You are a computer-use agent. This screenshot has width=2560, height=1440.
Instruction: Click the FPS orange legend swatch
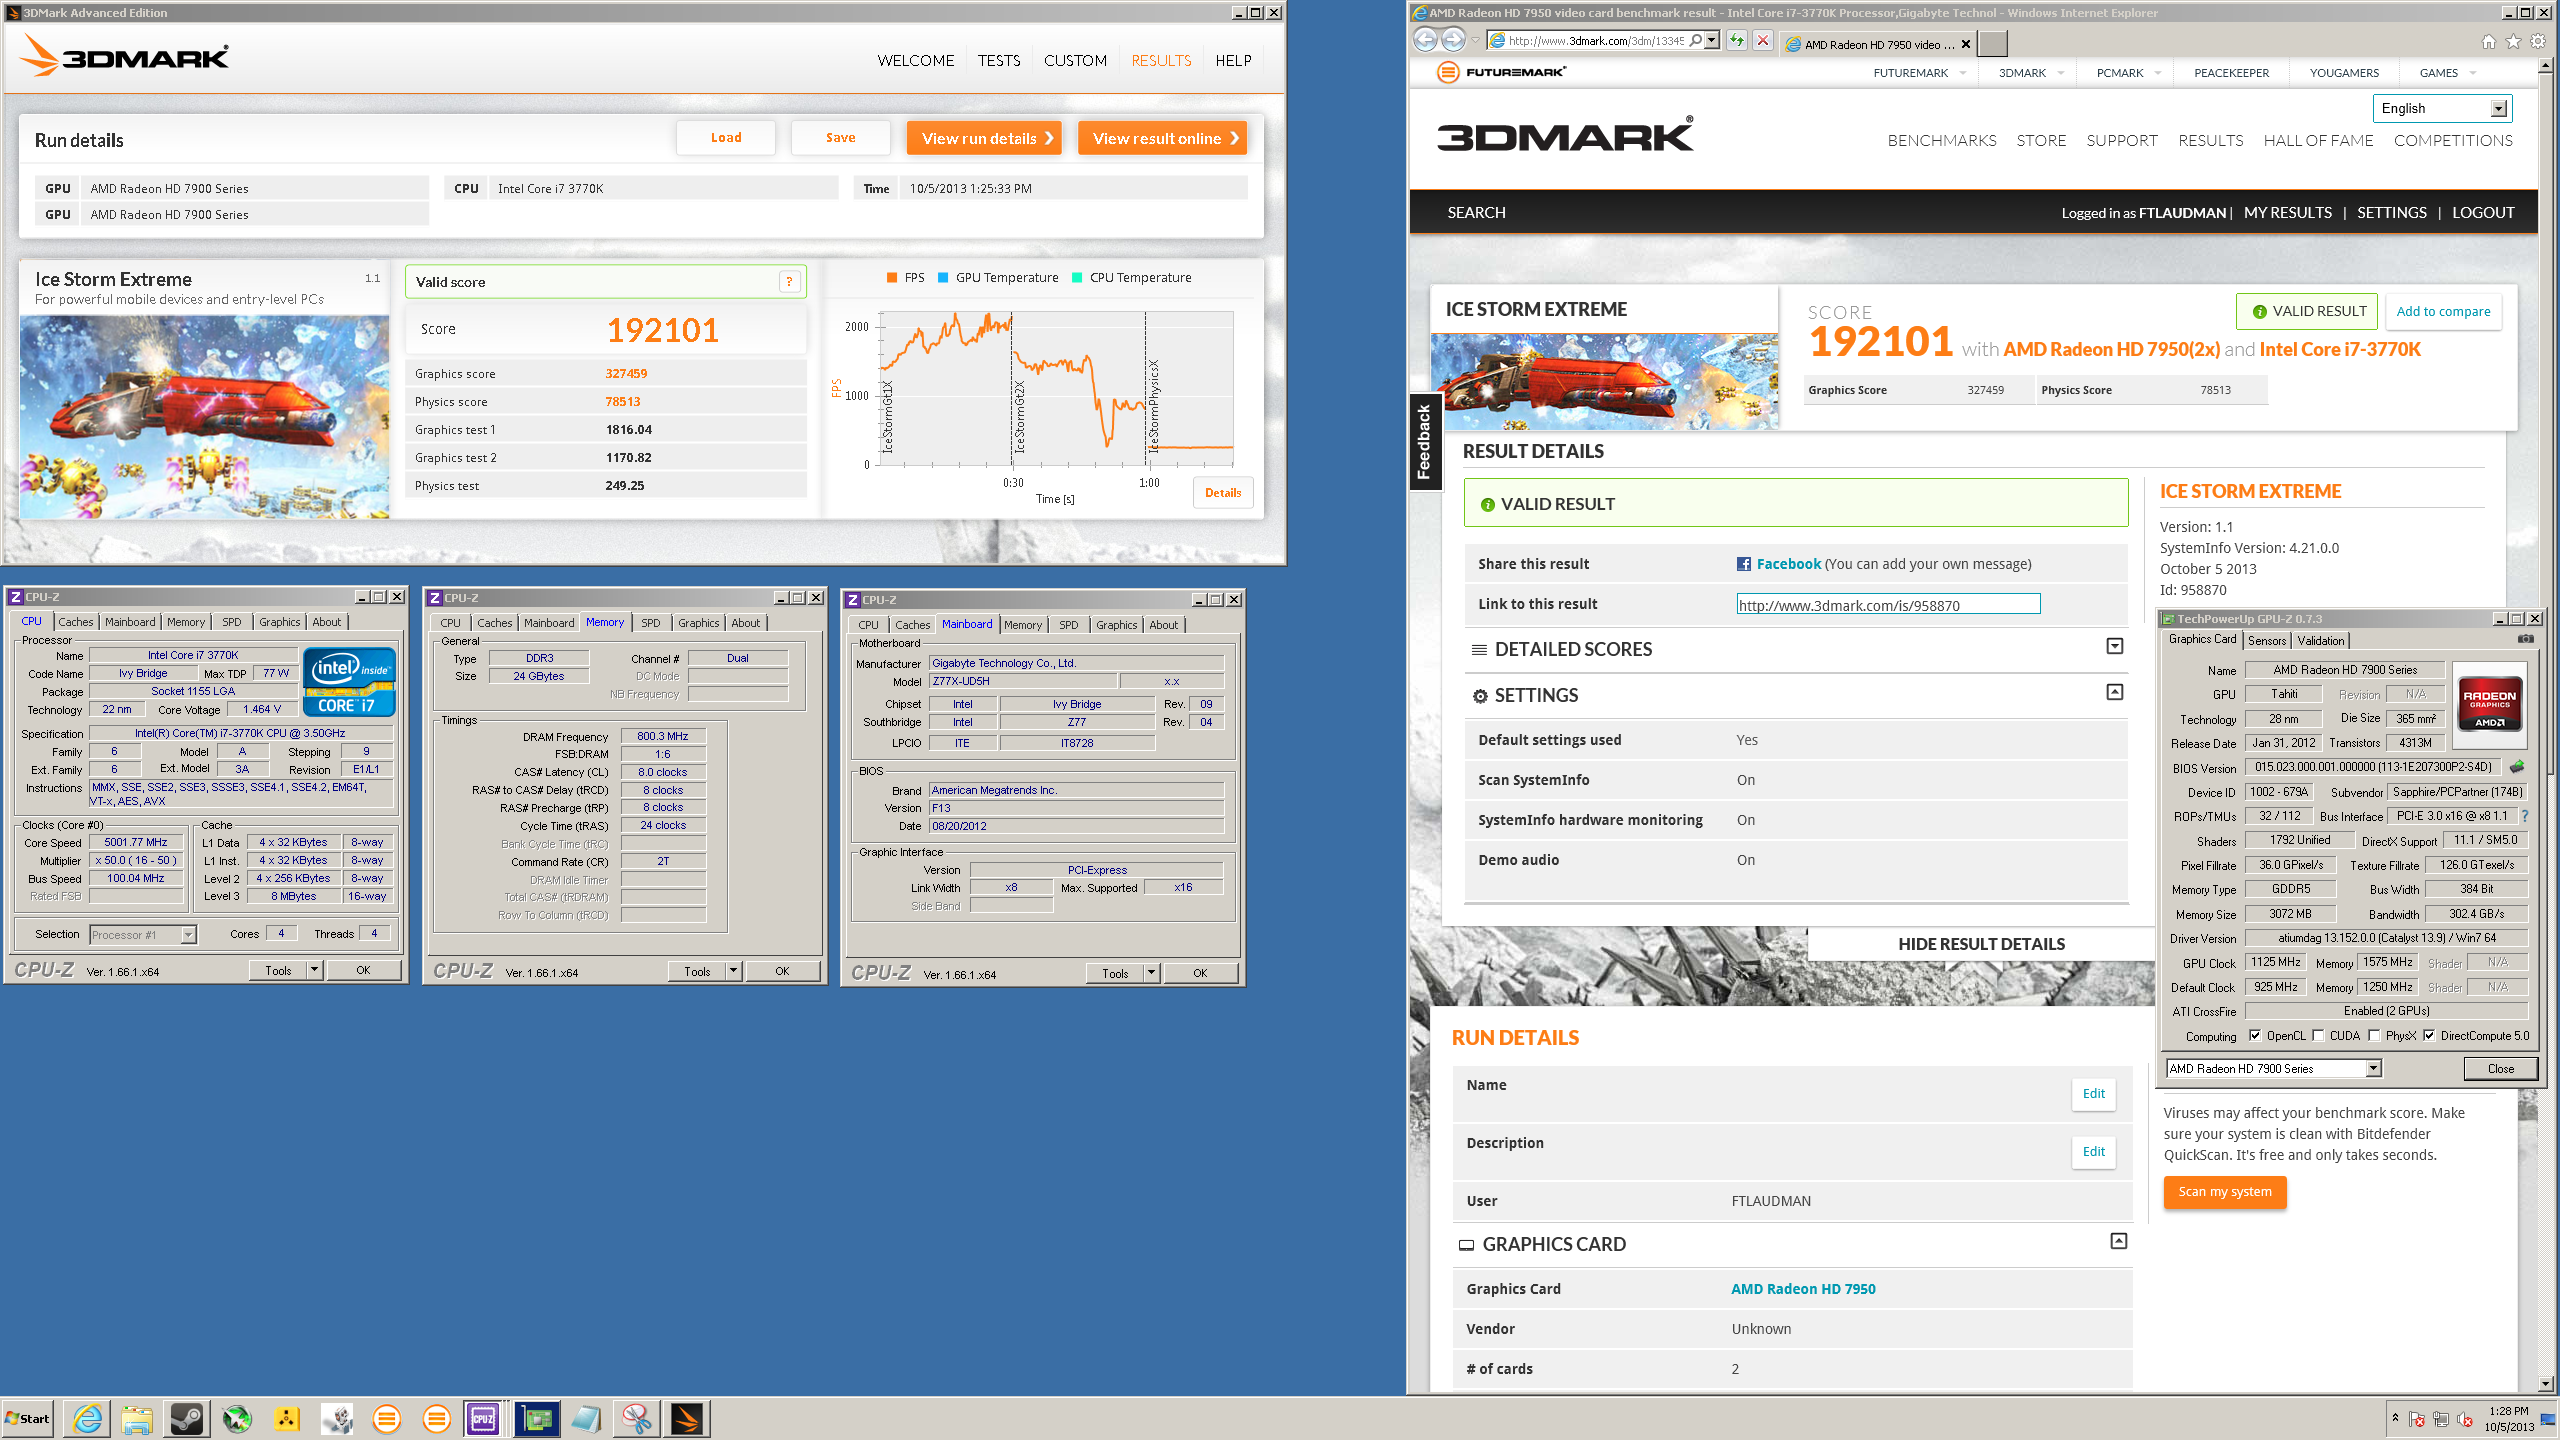pyautogui.click(x=891, y=278)
